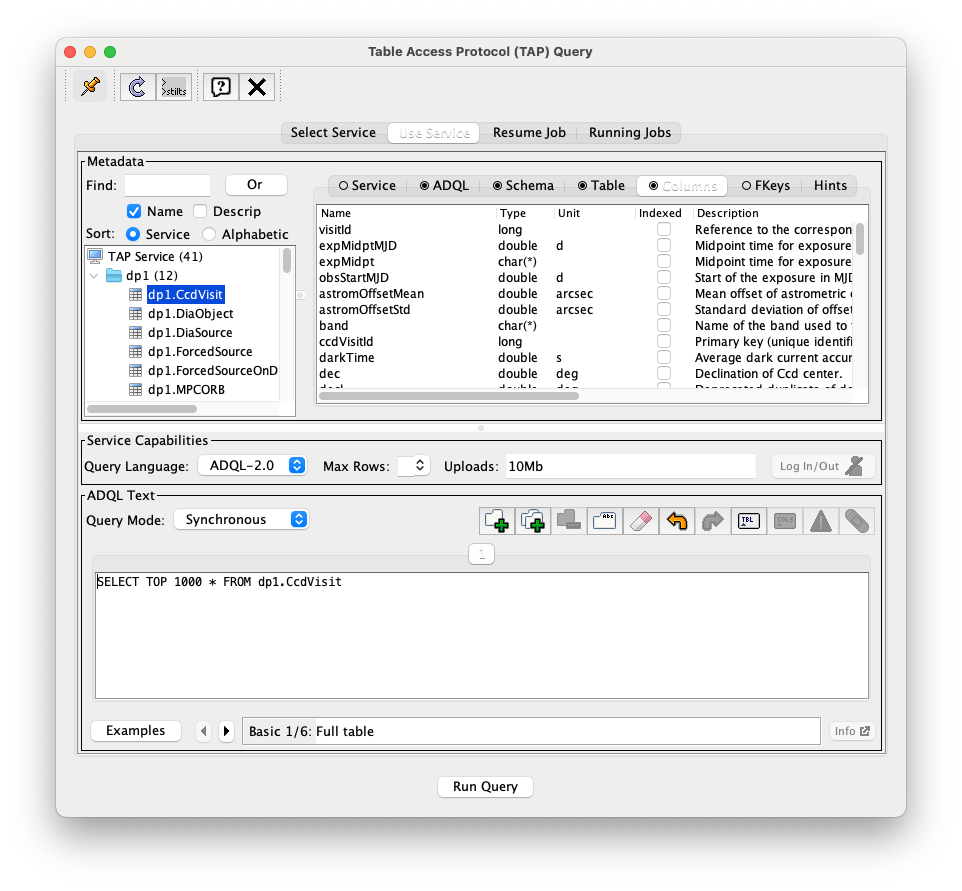Open the Schema metadata tab

coord(523,185)
